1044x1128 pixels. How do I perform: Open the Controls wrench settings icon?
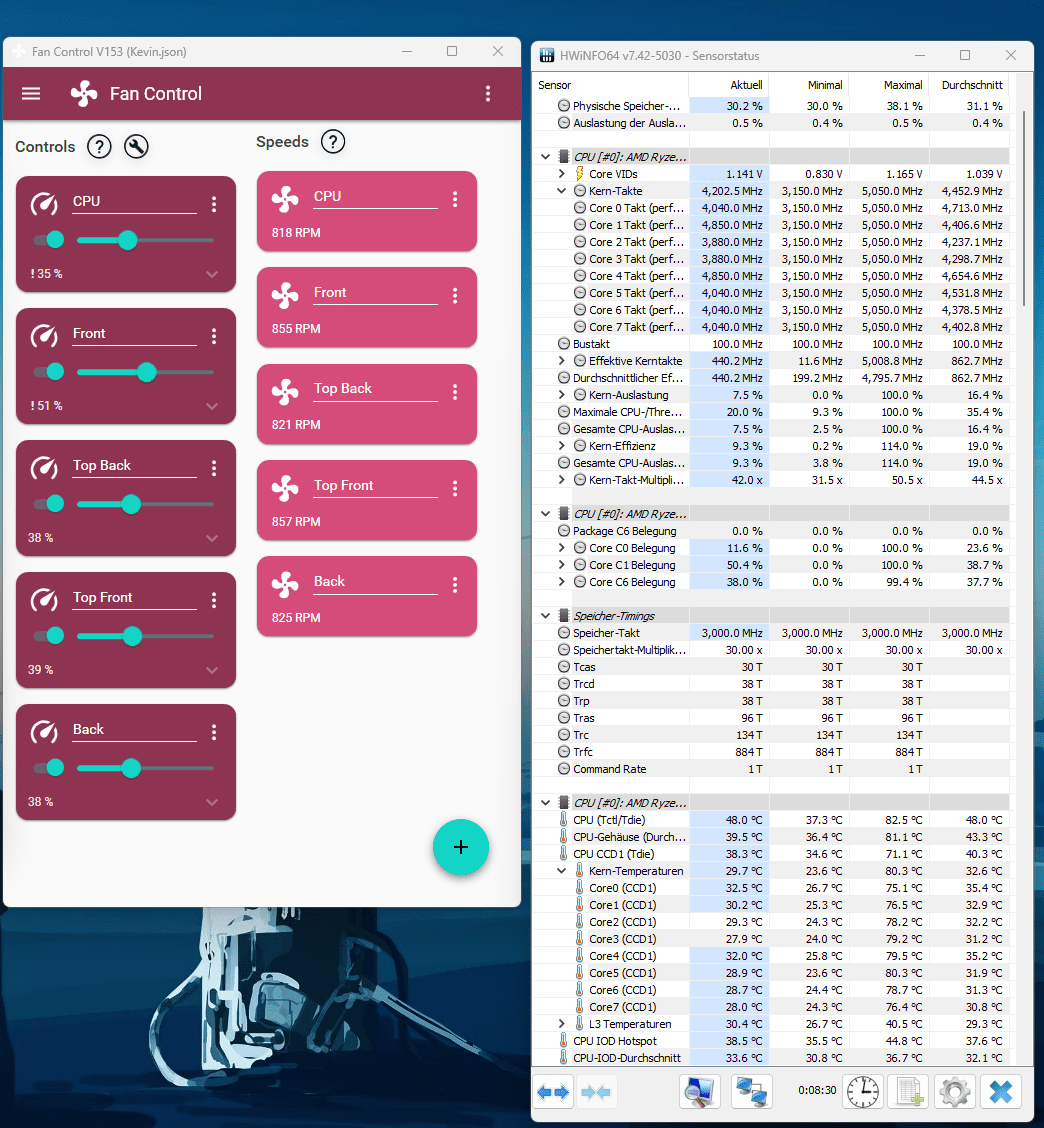tap(136, 147)
